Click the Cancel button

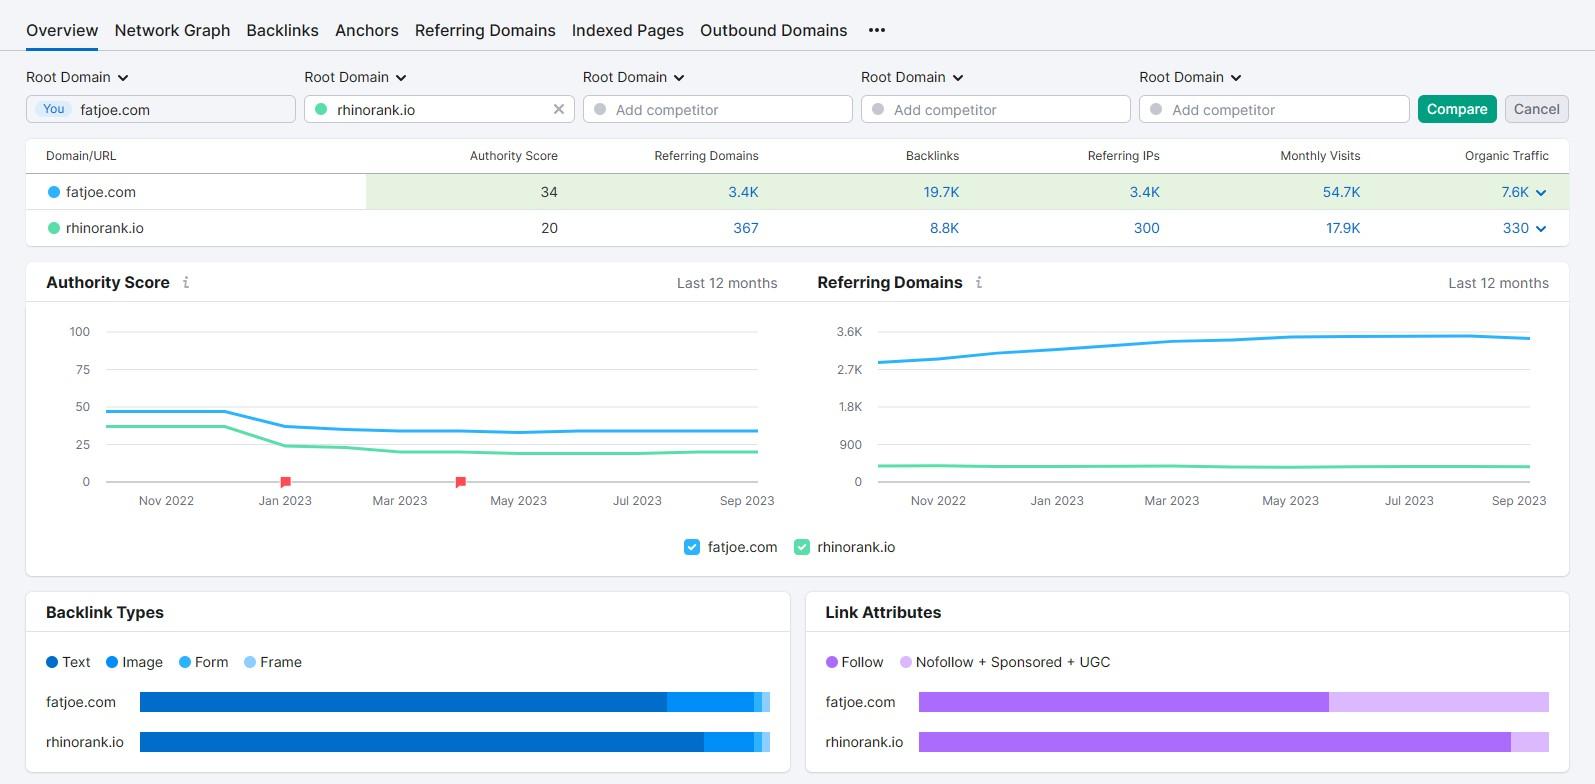(x=1537, y=109)
